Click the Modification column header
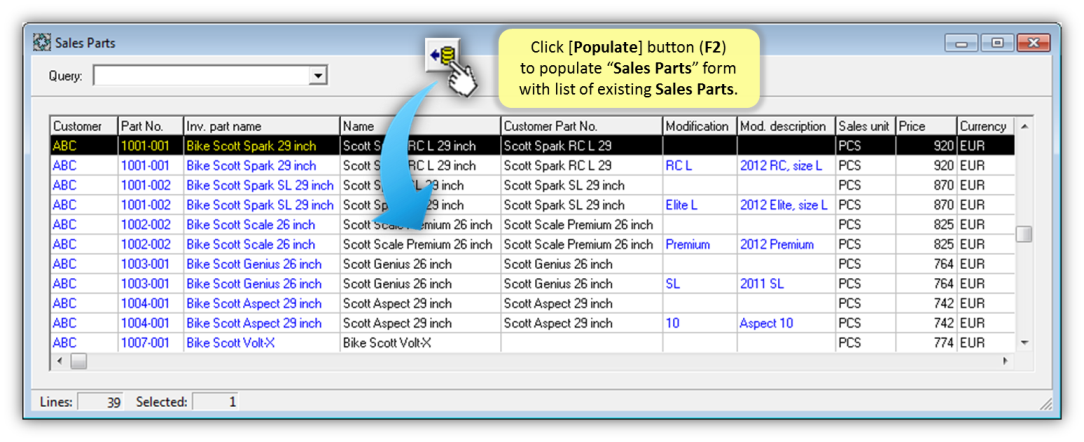The height and width of the screenshot is (442, 1084). (700, 126)
